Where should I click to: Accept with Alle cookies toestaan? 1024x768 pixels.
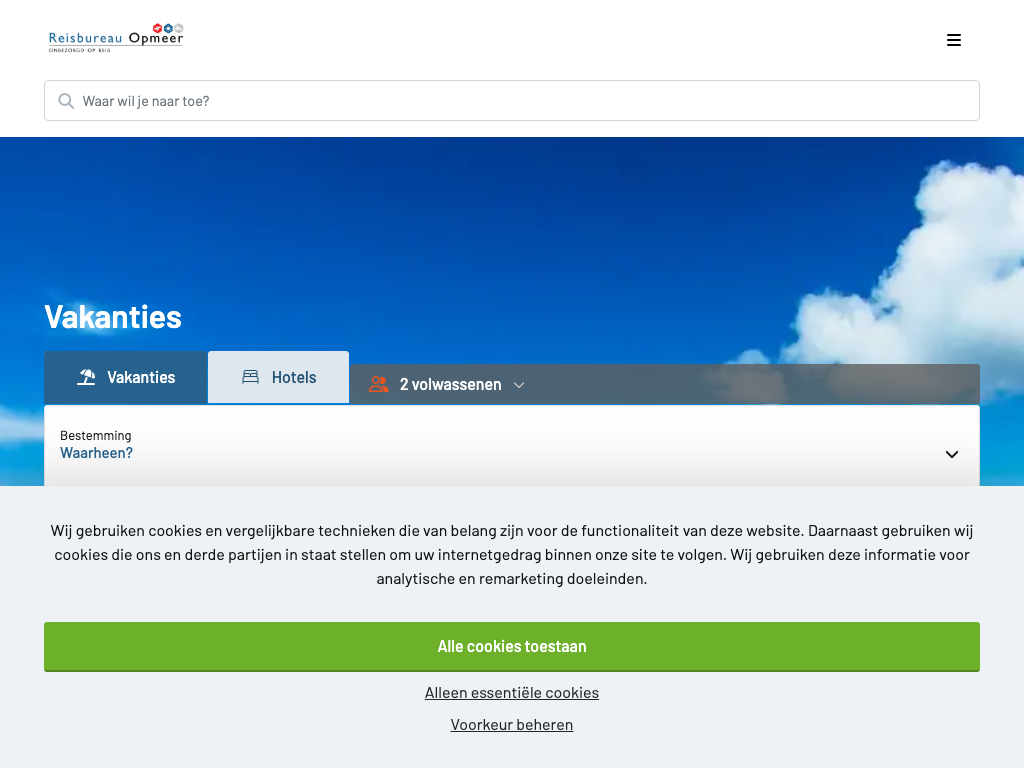[511, 647]
